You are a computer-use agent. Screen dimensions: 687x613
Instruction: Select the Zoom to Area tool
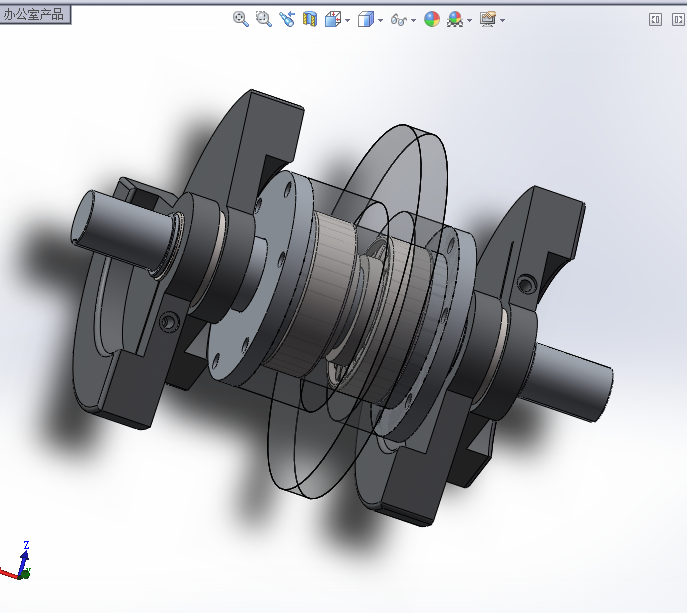(x=264, y=19)
